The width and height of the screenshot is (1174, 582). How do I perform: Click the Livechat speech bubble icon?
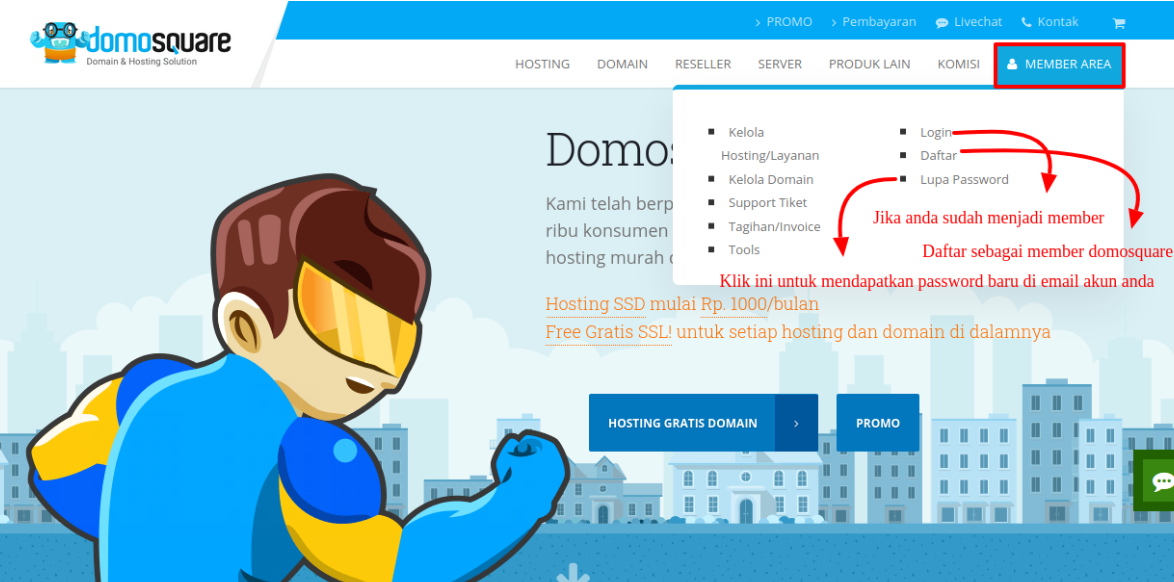[942, 23]
